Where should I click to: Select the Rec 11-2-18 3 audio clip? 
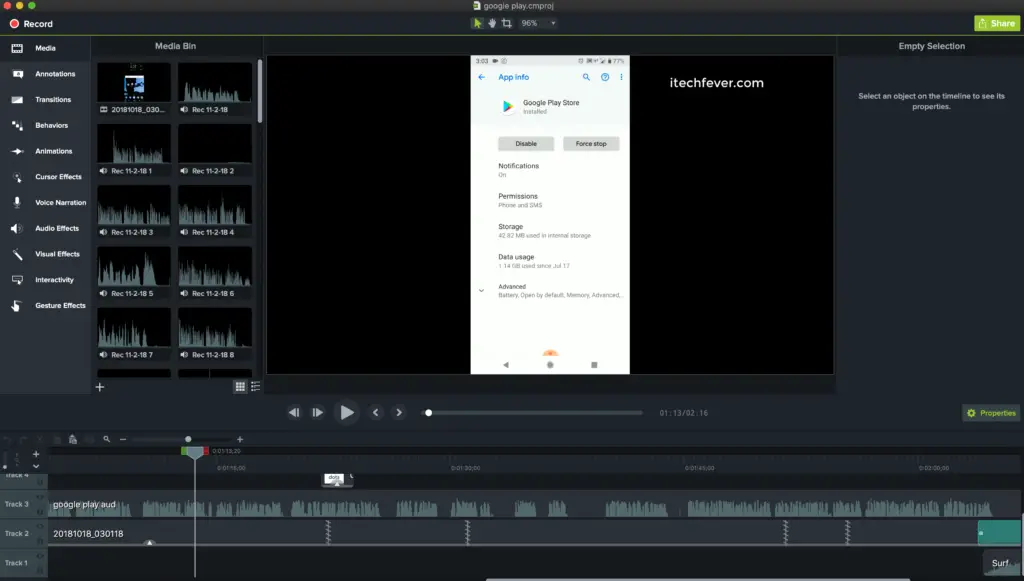(134, 212)
